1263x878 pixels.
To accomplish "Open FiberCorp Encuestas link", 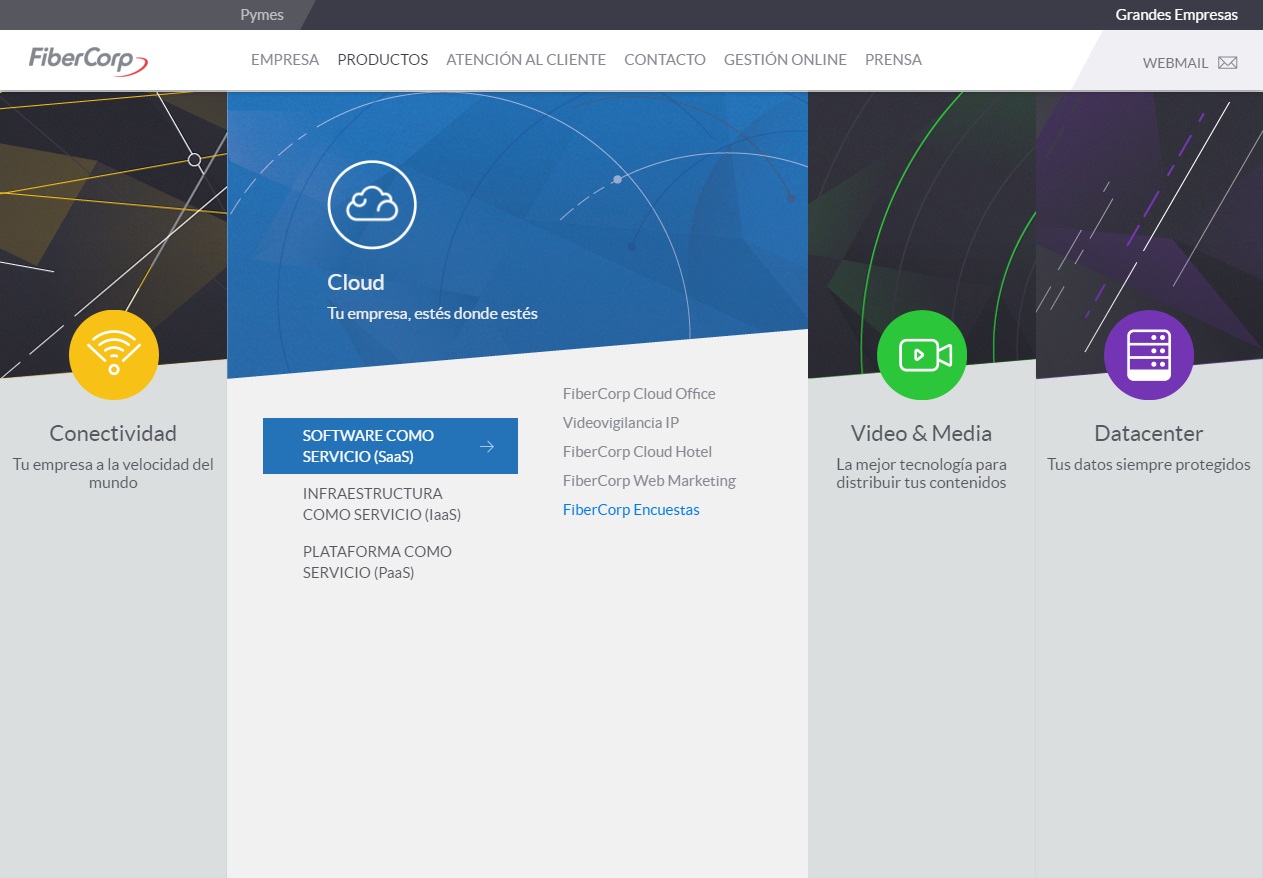I will click(631, 510).
